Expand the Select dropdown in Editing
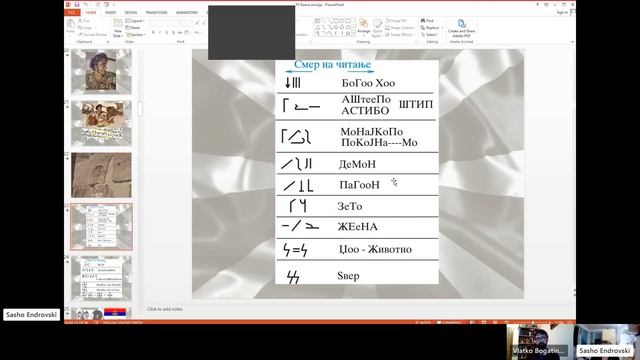This screenshot has height=360, width=640. [429, 34]
